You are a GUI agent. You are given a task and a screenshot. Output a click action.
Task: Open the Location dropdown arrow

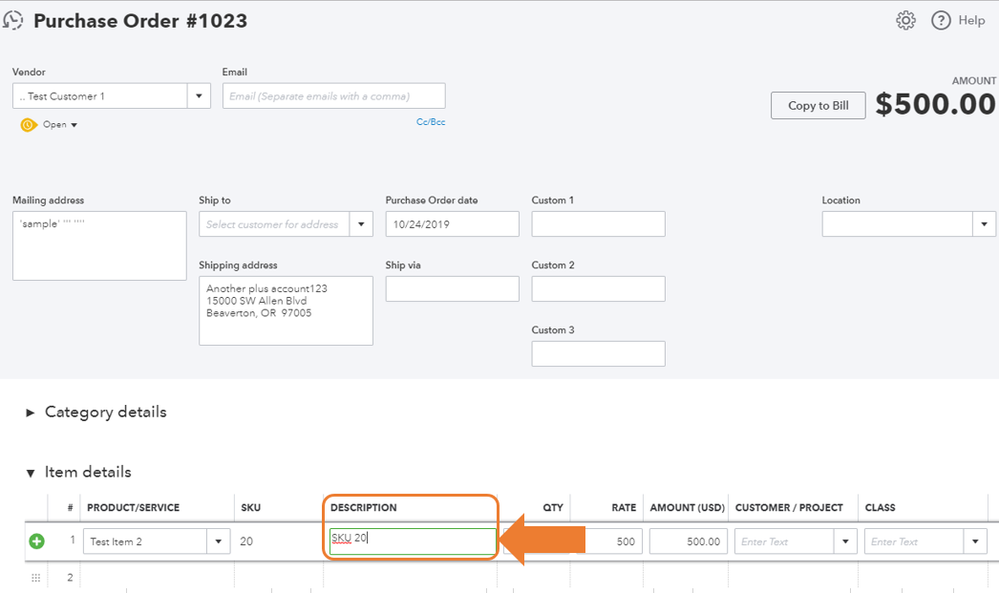click(x=984, y=224)
